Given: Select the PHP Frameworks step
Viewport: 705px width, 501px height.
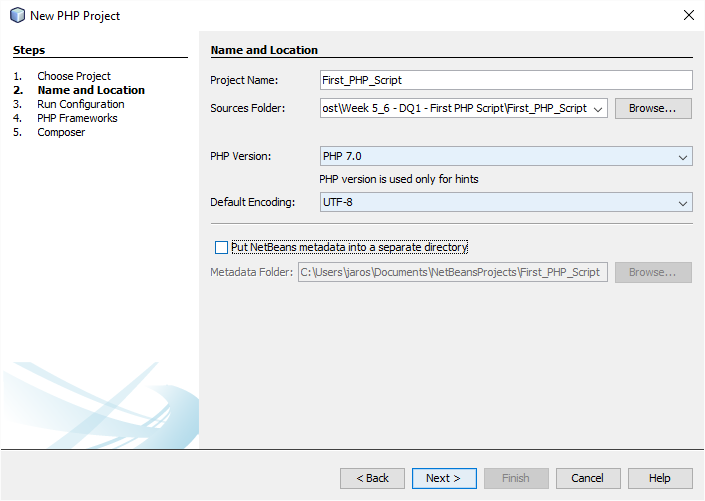Looking at the screenshot, I should 77,118.
